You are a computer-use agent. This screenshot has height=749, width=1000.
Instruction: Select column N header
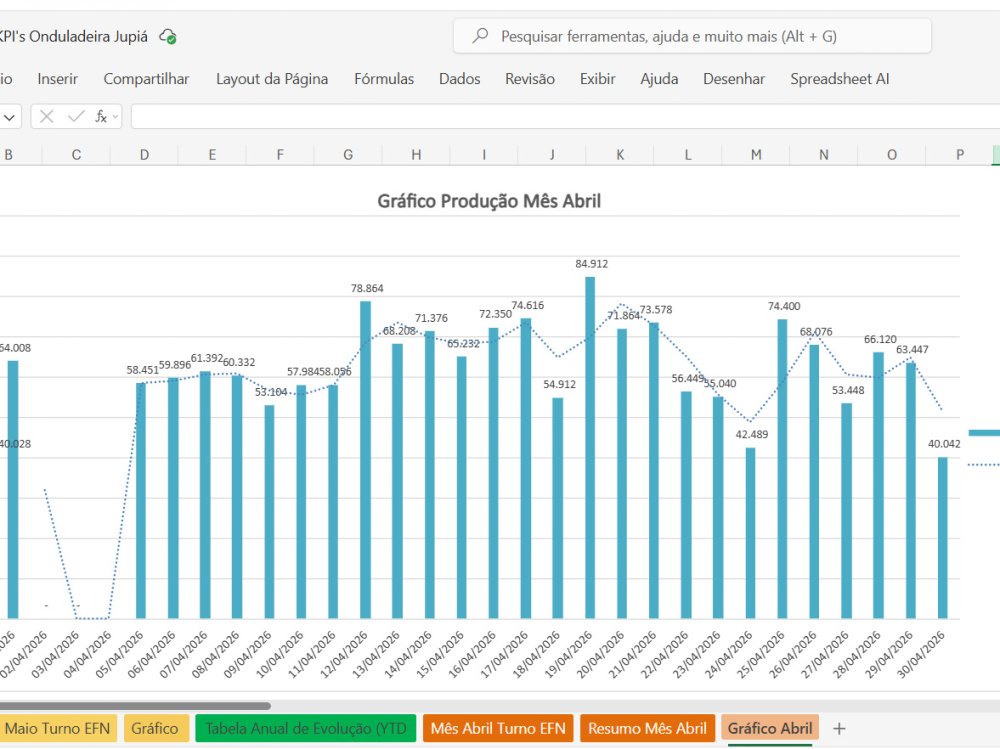click(x=824, y=155)
